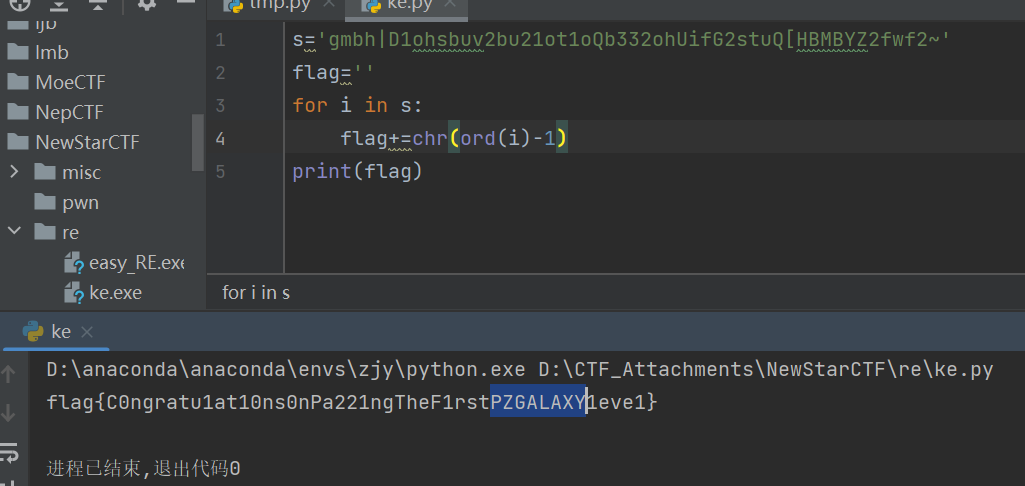Close the ke run tab
1025x486 pixels.
click(x=86, y=331)
